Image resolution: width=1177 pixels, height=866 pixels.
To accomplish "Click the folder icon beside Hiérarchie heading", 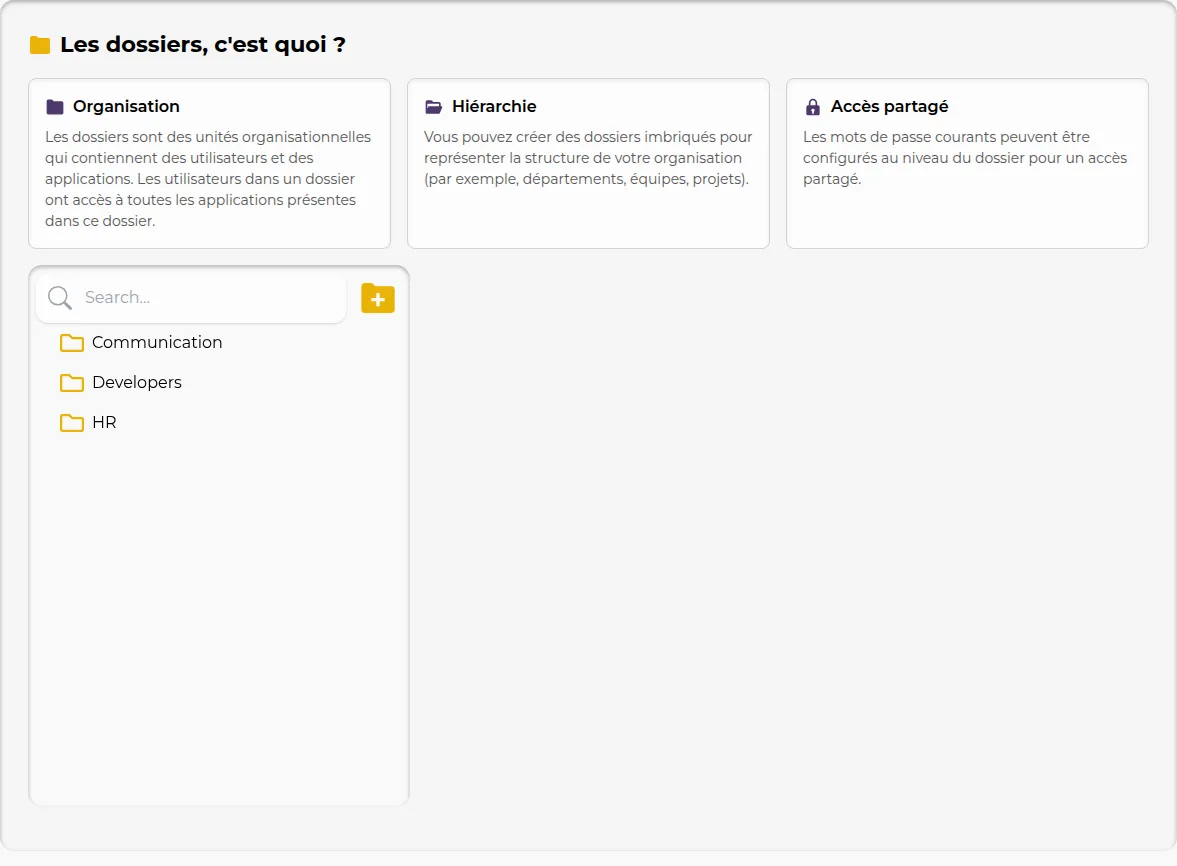I will pyautogui.click(x=433, y=106).
